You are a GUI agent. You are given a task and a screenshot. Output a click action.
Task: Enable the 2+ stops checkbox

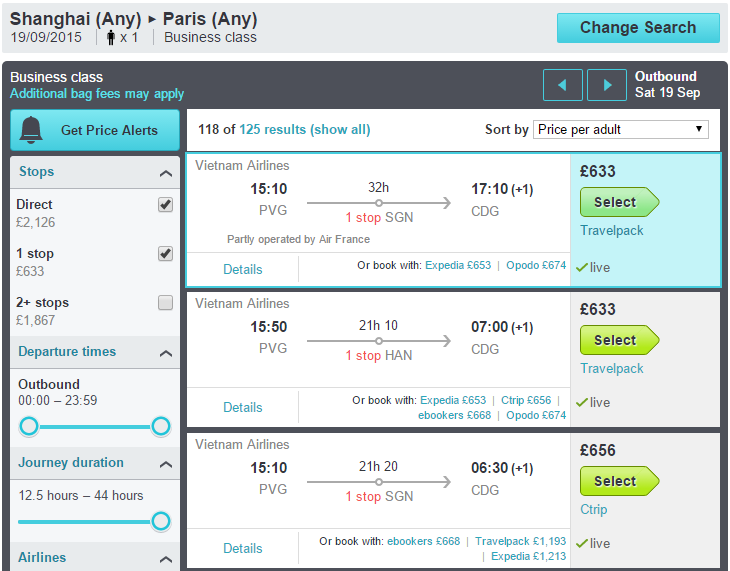(x=165, y=303)
